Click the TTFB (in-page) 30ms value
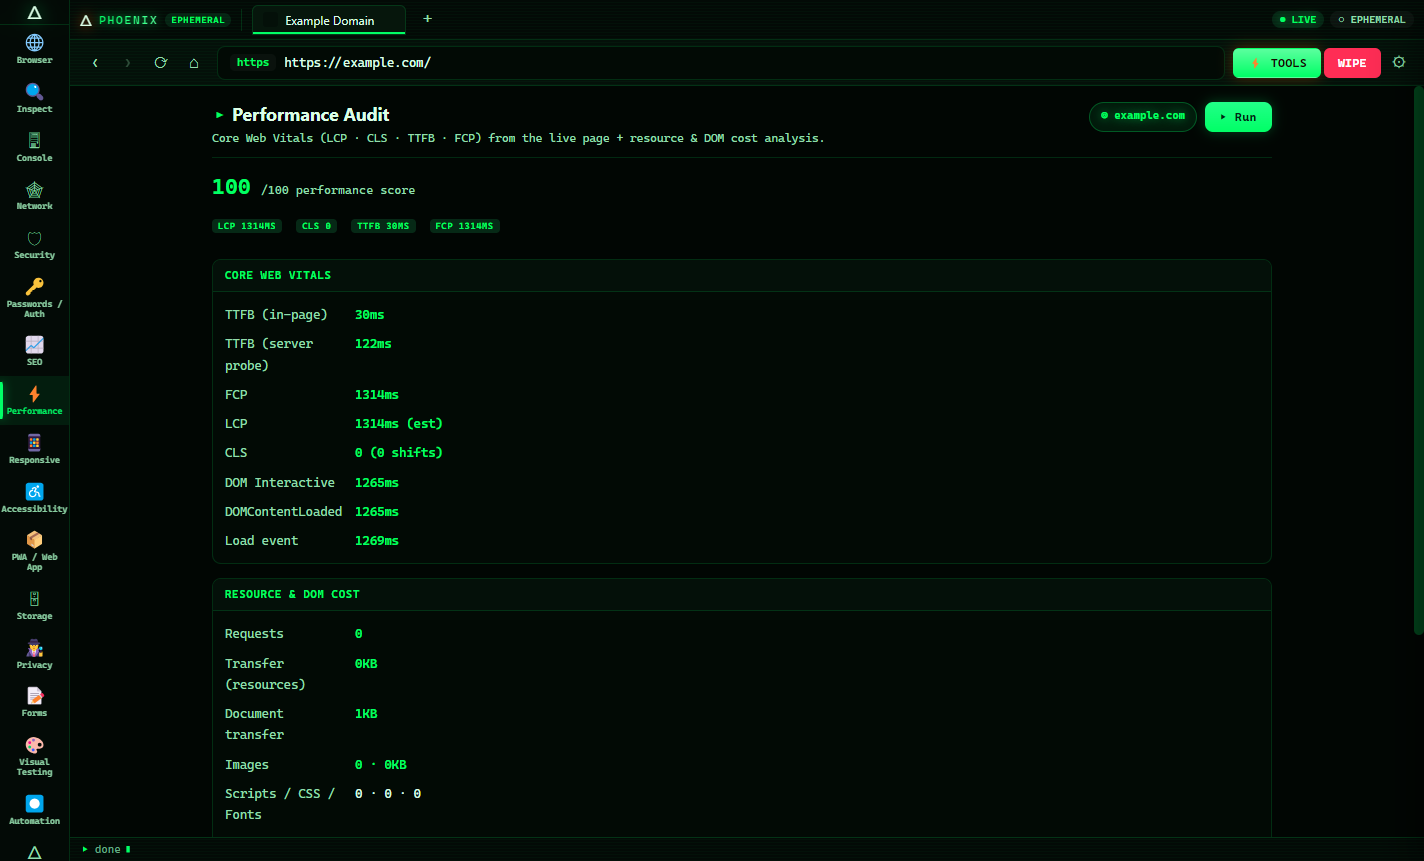This screenshot has width=1424, height=861. pyautogui.click(x=370, y=315)
